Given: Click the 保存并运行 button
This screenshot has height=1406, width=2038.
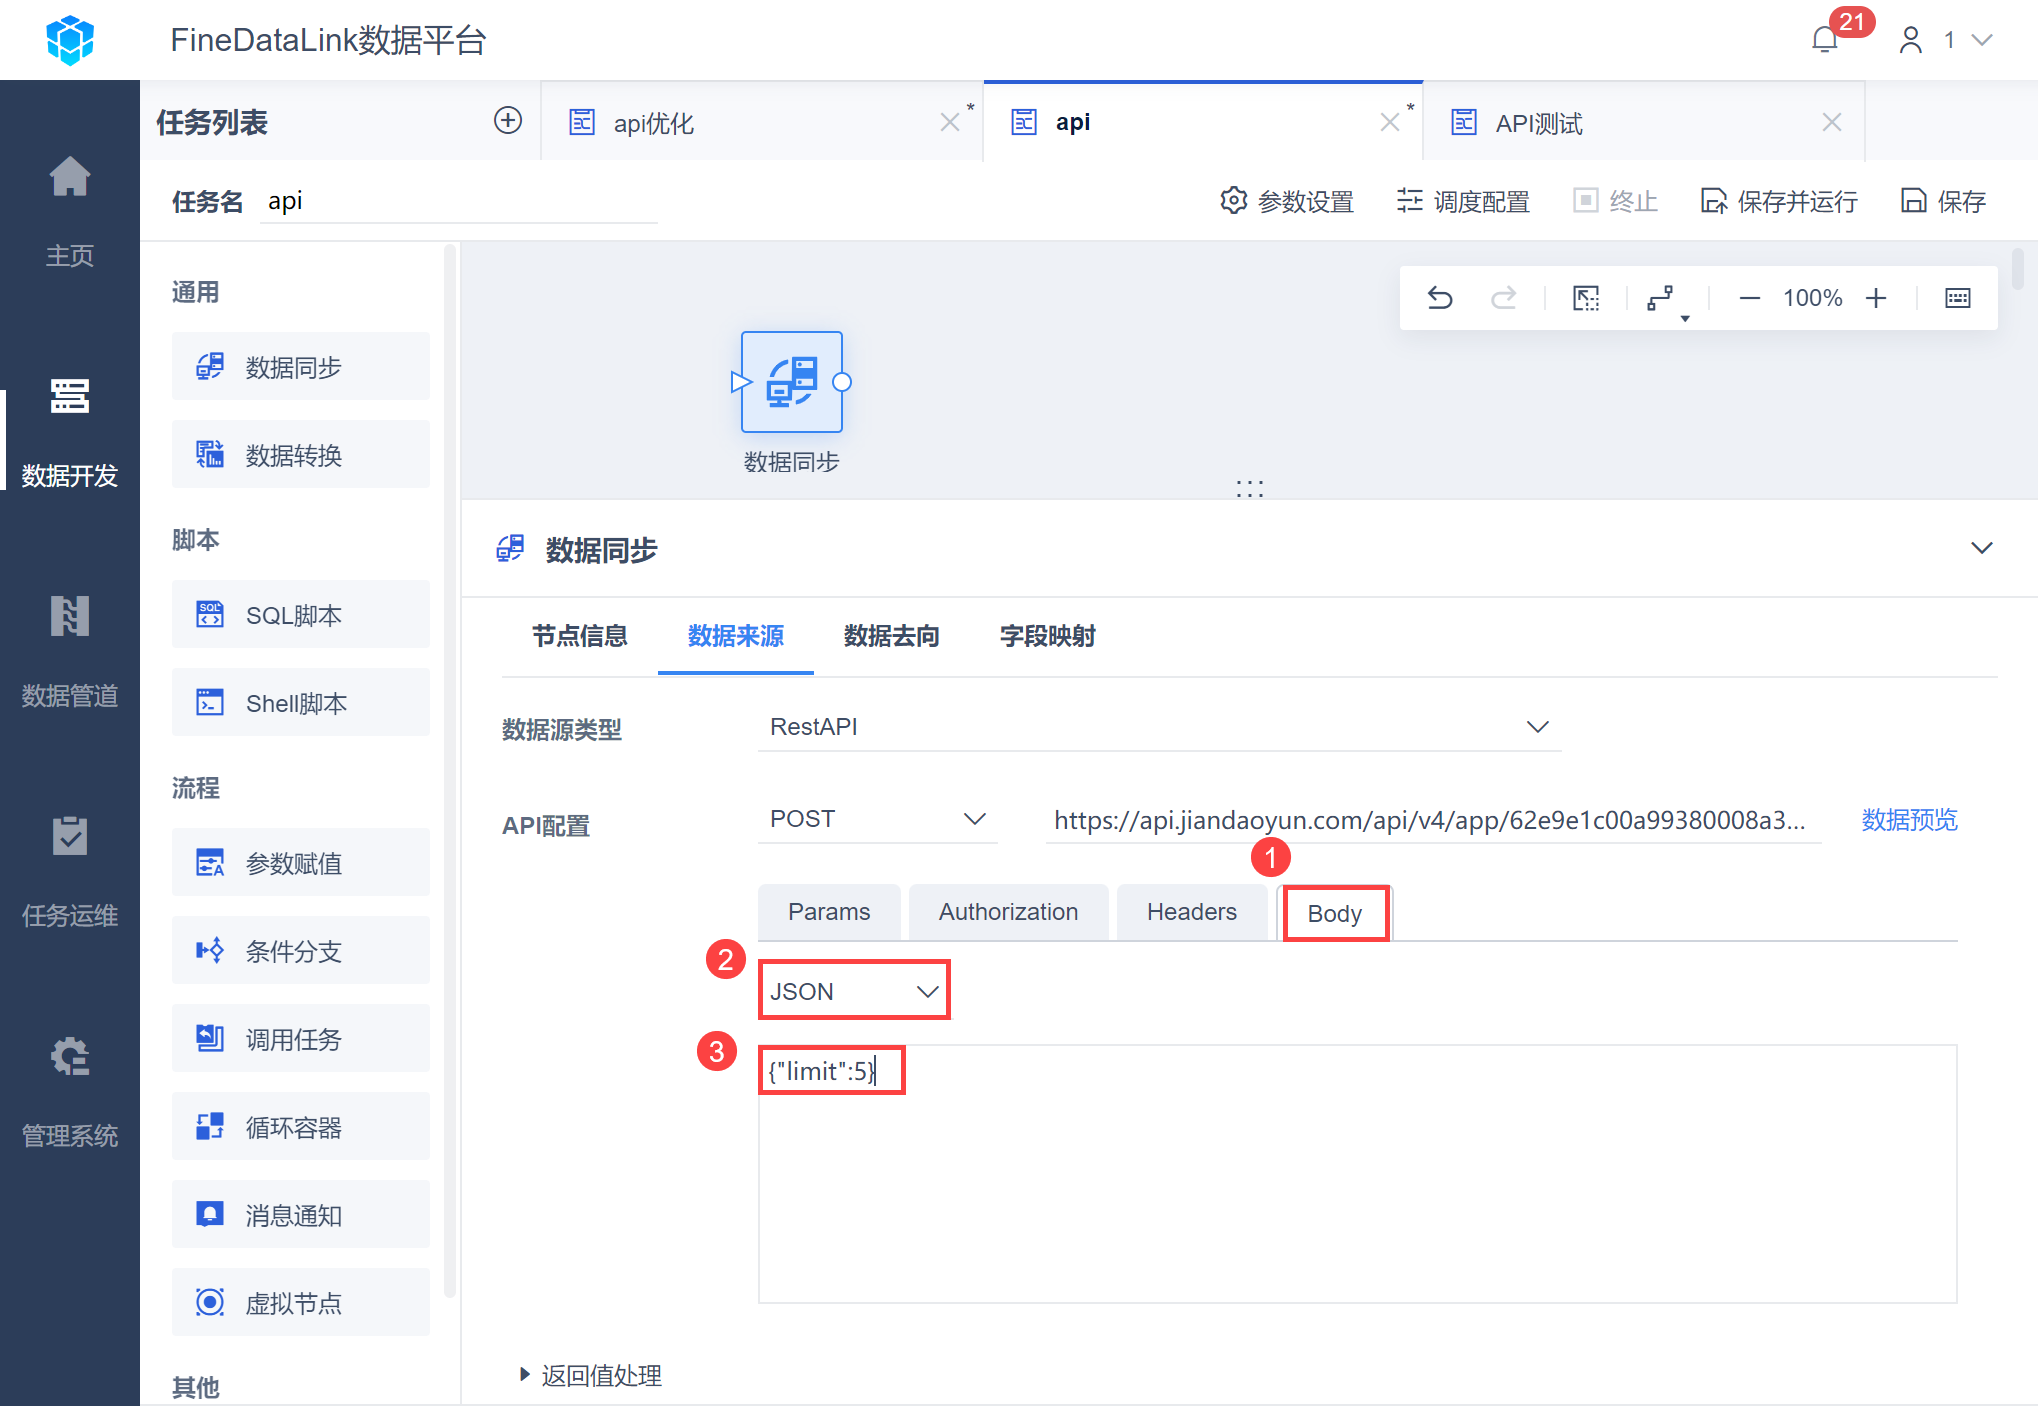Looking at the screenshot, I should [1779, 201].
